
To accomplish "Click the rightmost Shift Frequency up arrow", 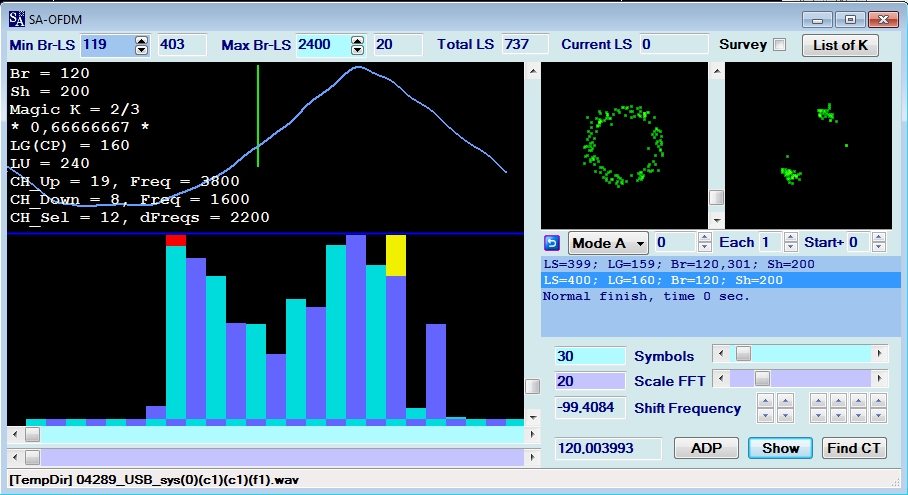I will point(878,401).
